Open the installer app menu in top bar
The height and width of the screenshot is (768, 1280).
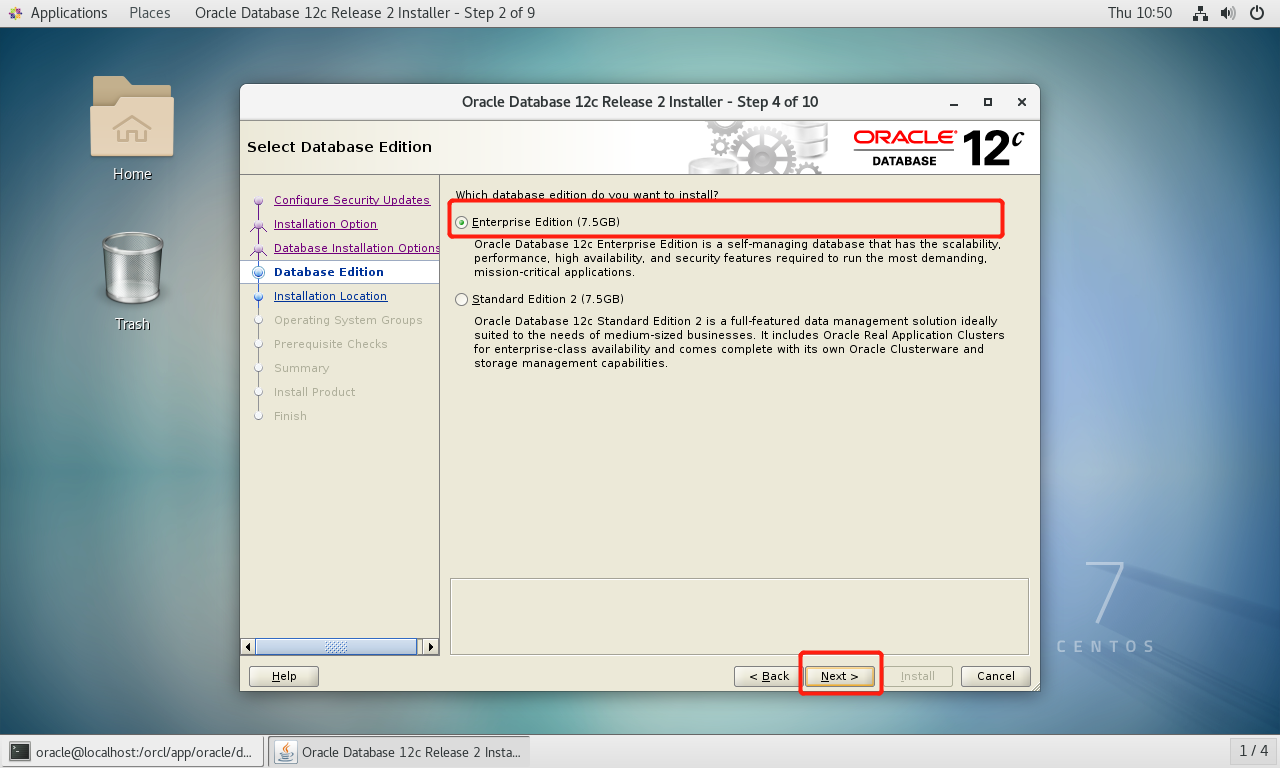(x=365, y=13)
